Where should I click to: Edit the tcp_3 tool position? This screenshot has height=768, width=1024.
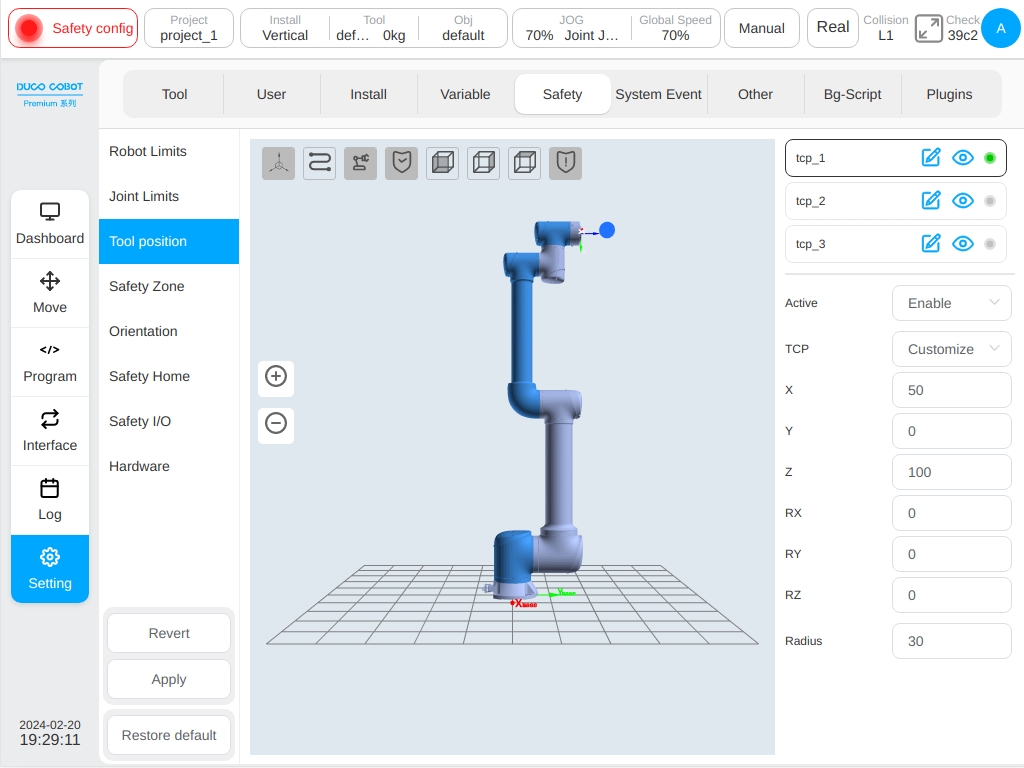[x=931, y=244]
